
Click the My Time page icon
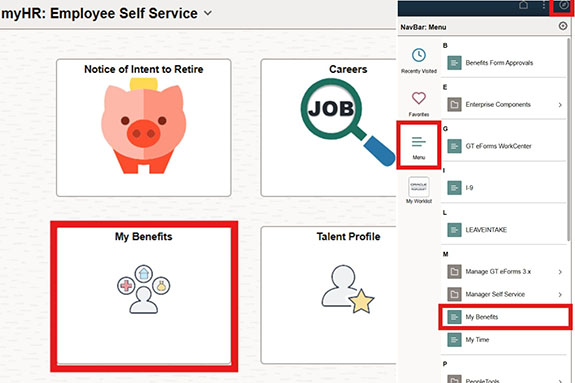(454, 340)
